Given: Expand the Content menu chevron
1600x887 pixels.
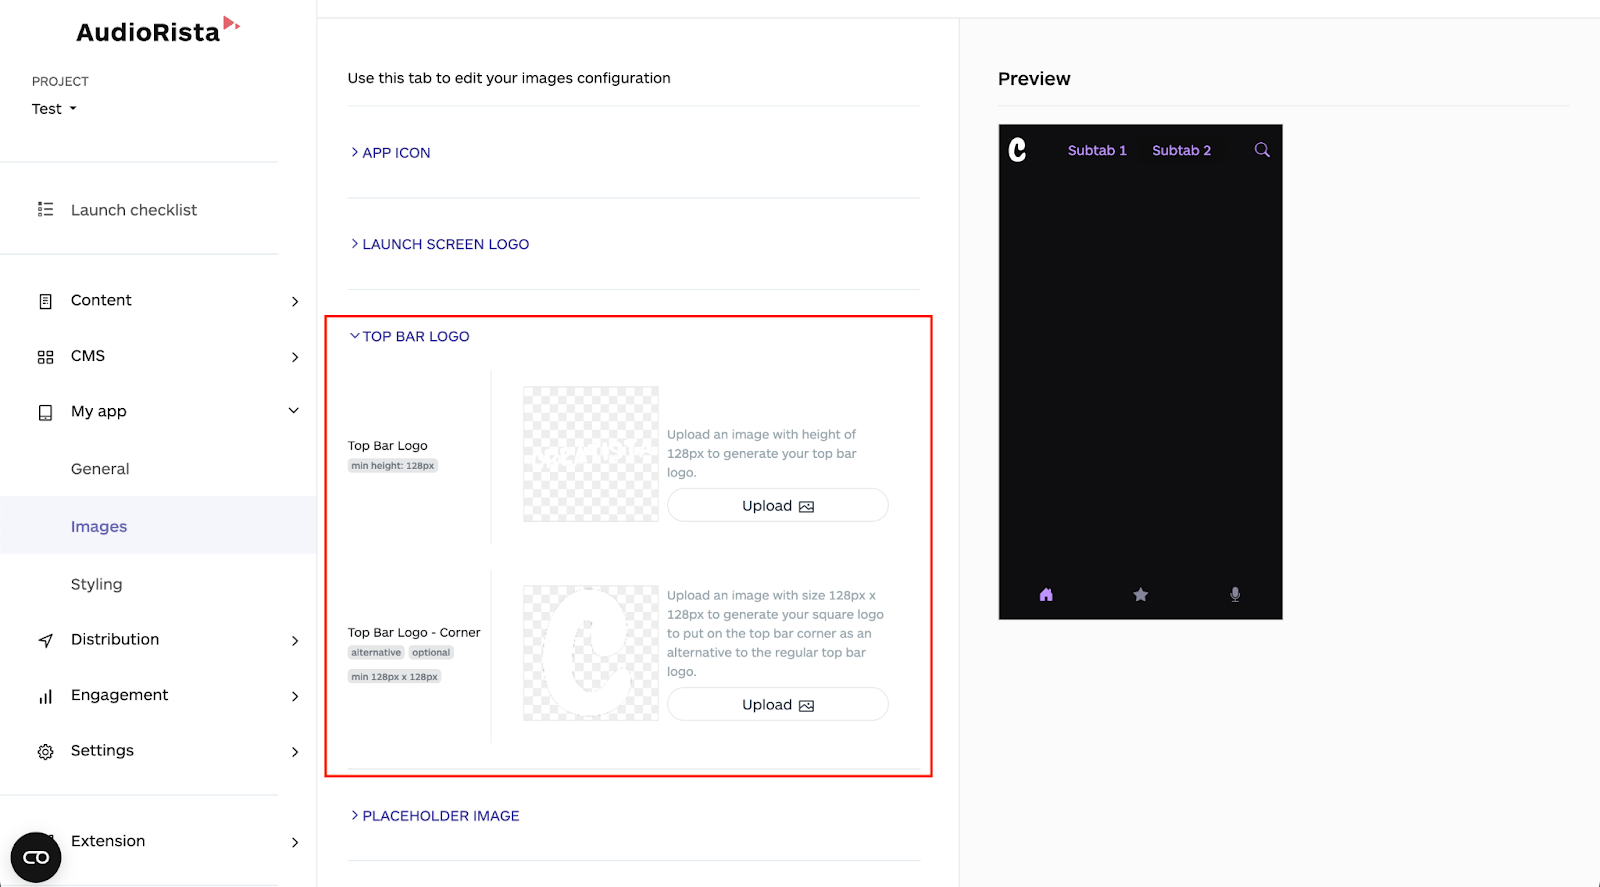Looking at the screenshot, I should click(x=295, y=301).
